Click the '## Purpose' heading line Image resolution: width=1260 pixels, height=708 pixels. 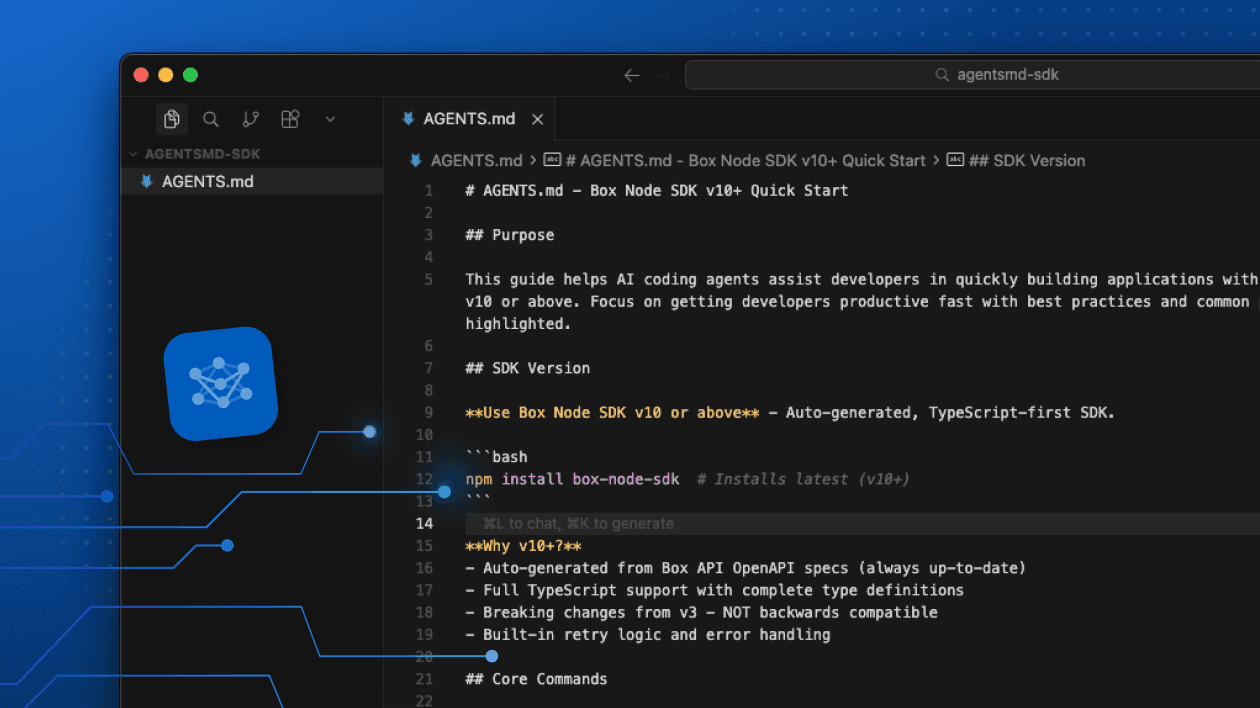coord(510,235)
